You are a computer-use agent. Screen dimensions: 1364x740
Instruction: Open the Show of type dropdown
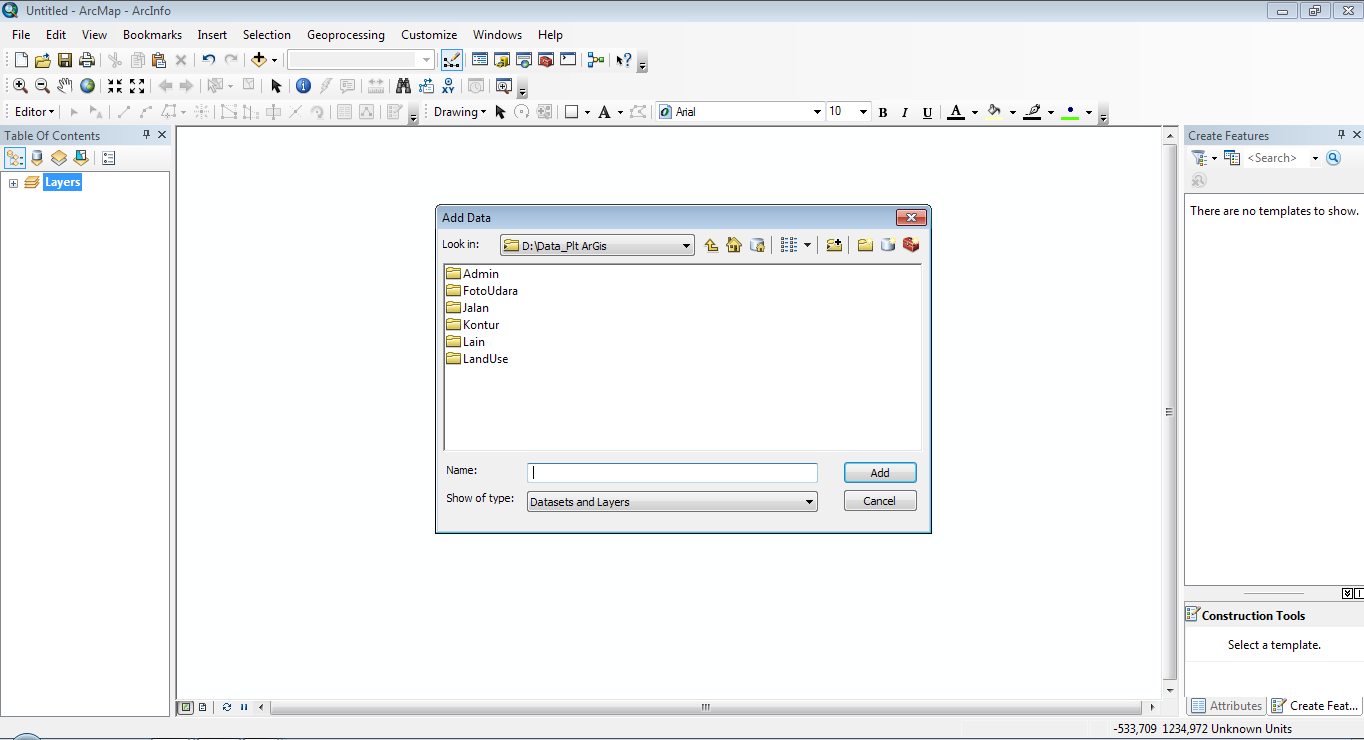pos(809,502)
